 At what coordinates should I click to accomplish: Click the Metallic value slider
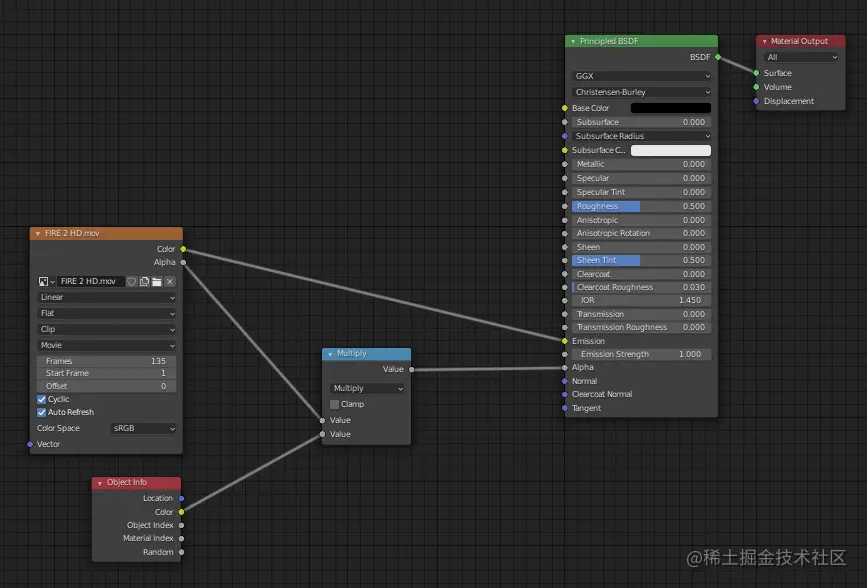pos(641,164)
